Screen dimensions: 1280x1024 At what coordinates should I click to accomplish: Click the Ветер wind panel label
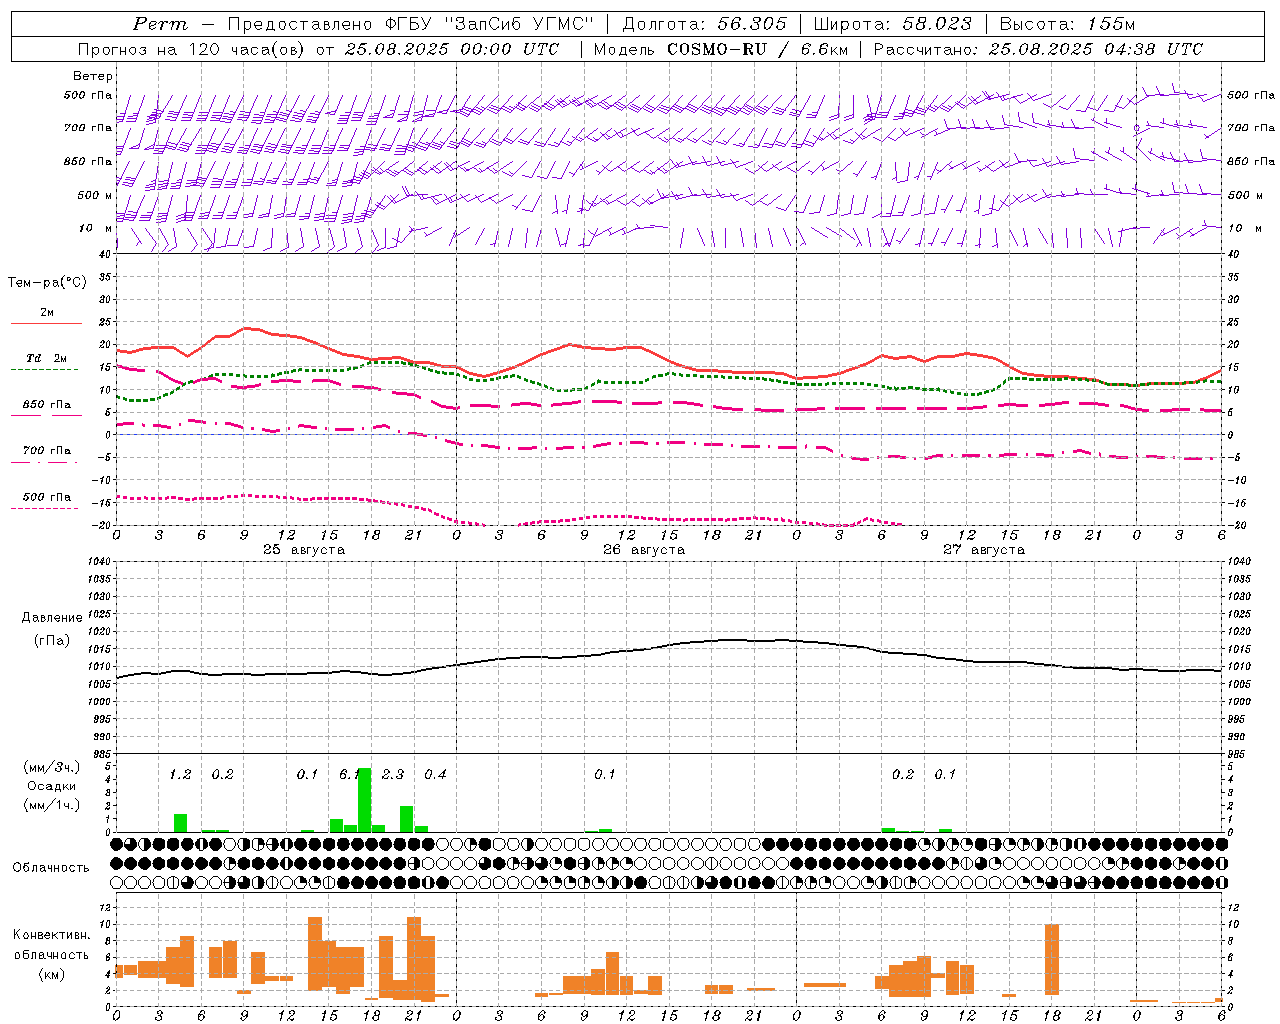tap(93, 76)
